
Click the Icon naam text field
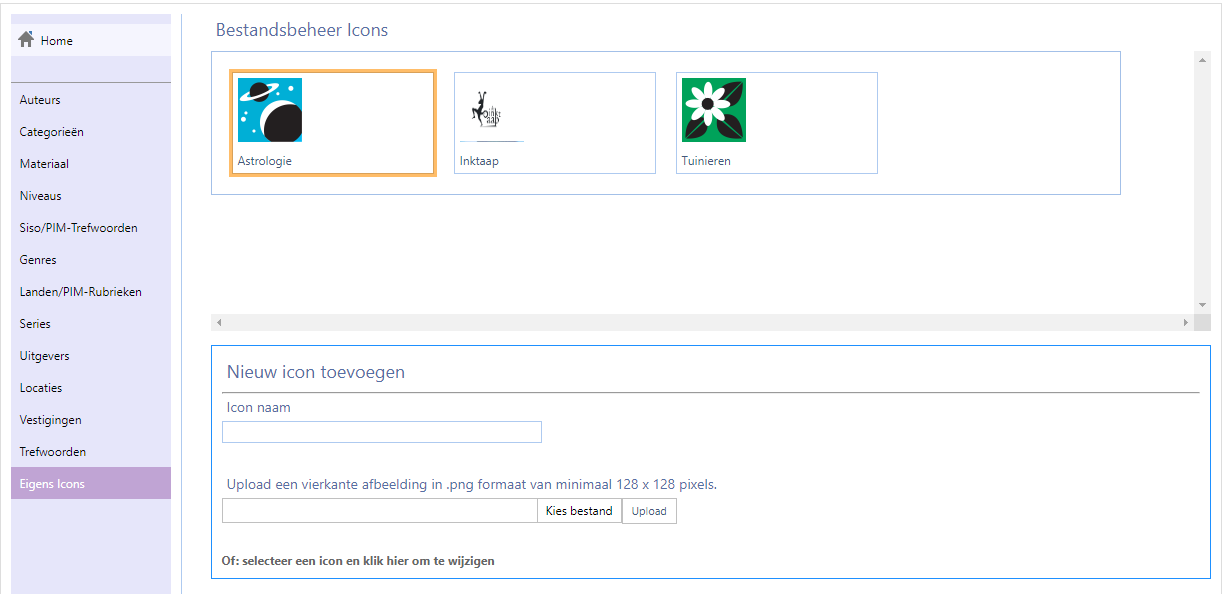[381, 432]
